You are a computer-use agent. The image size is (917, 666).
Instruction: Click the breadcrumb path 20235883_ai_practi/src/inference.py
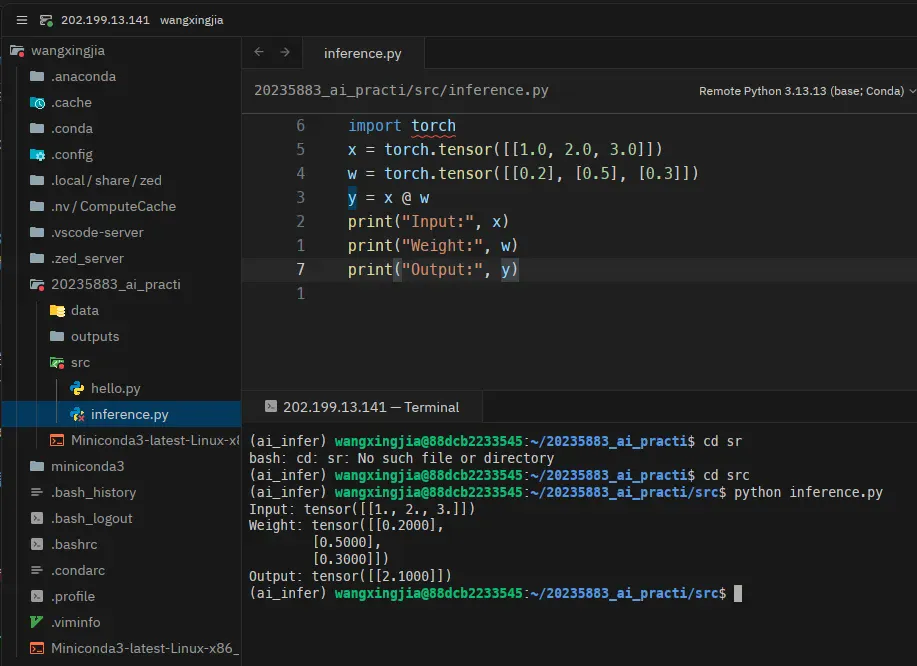[401, 90]
